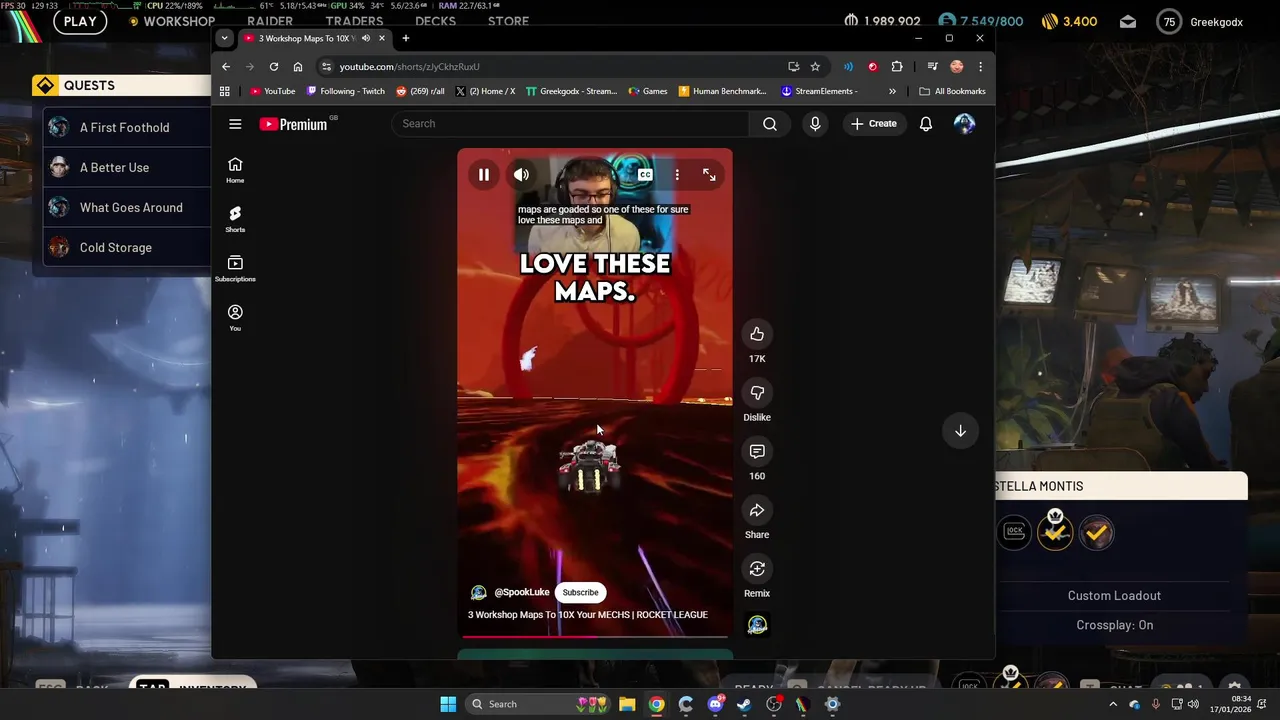Open the Chrome profile avatar
This screenshot has width=1280, height=720.
point(957,67)
